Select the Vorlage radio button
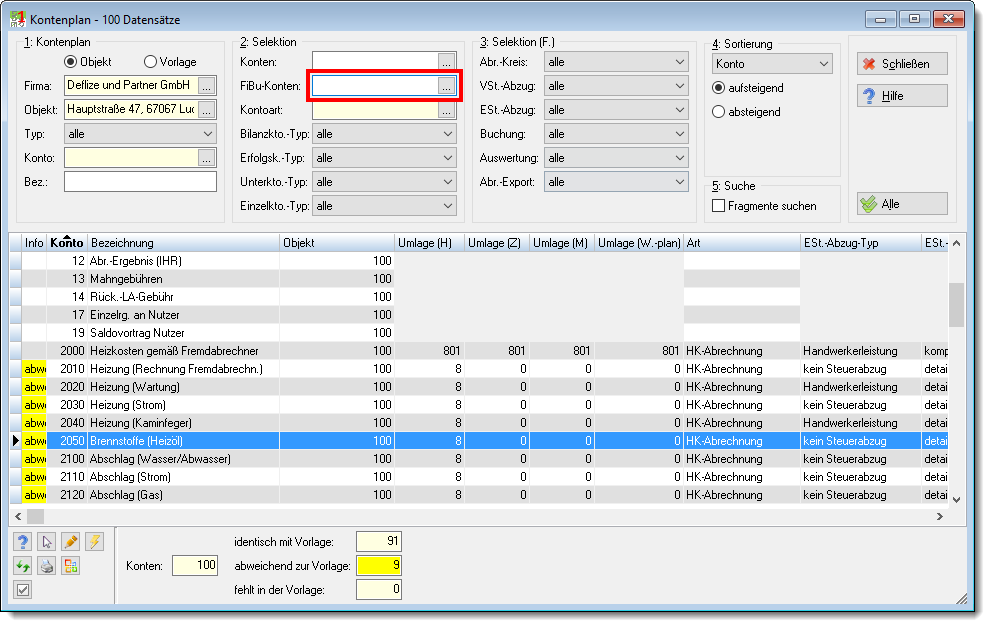The width and height of the screenshot is (990, 627). pyautogui.click(x=150, y=62)
